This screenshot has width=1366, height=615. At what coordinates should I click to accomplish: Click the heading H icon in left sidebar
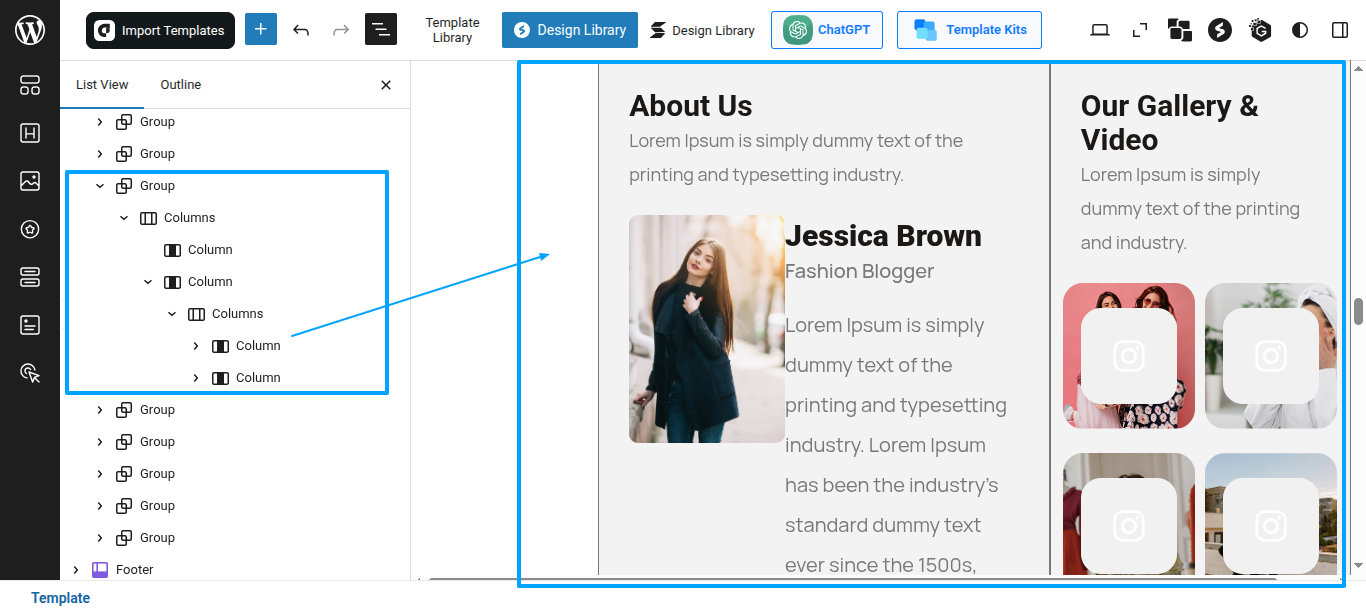(30, 133)
